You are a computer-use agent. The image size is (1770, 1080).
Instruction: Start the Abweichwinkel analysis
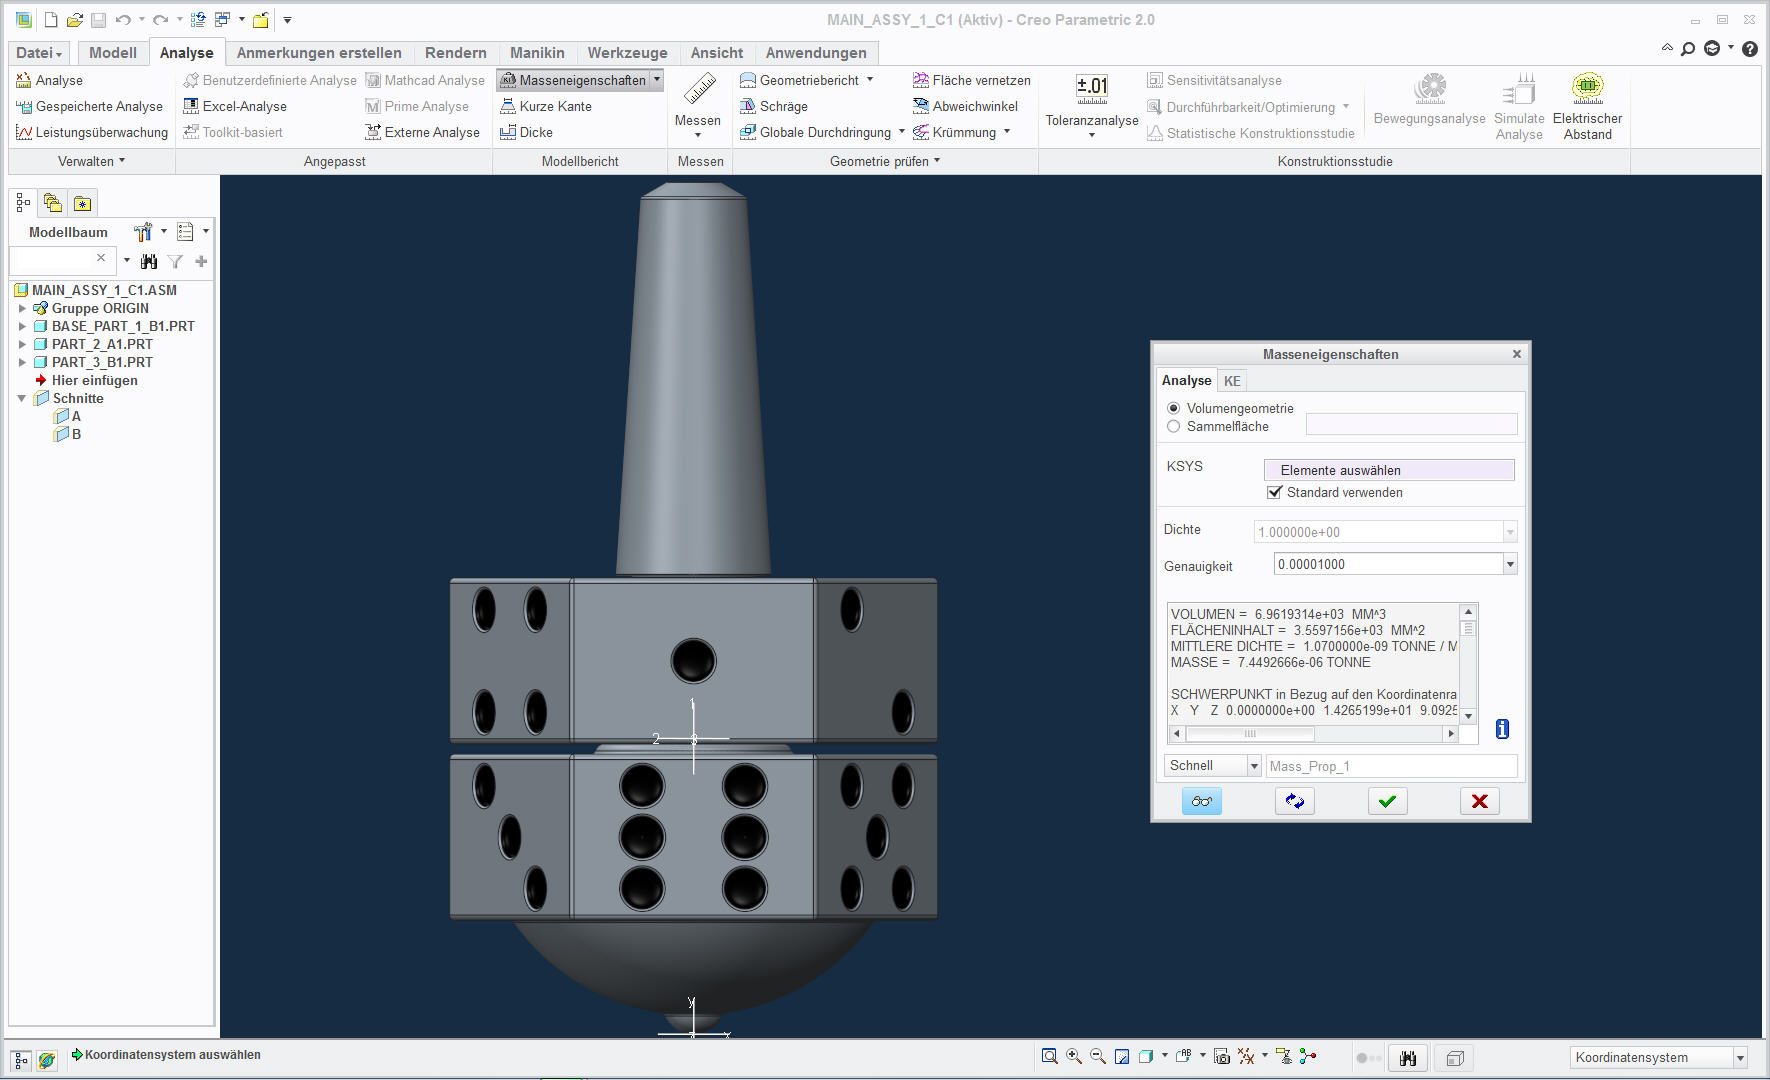[x=965, y=106]
